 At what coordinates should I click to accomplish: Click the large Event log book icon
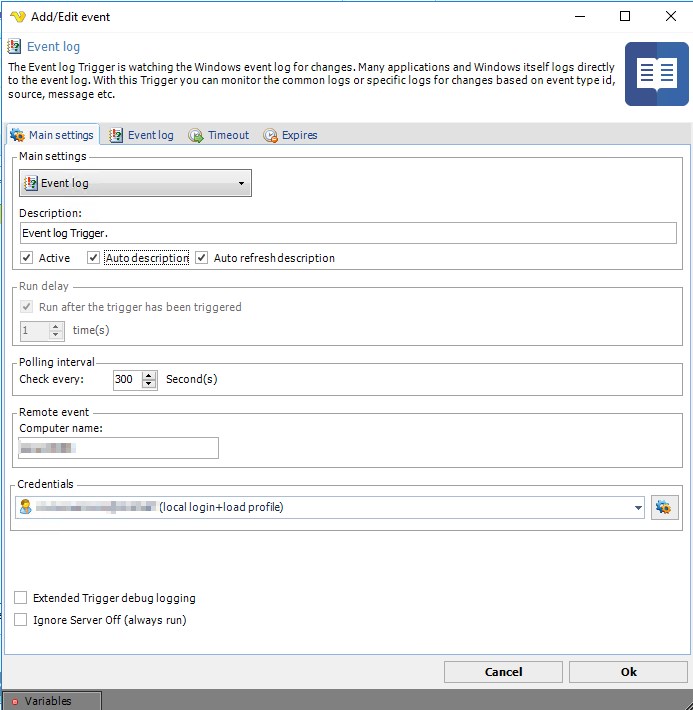pos(656,74)
